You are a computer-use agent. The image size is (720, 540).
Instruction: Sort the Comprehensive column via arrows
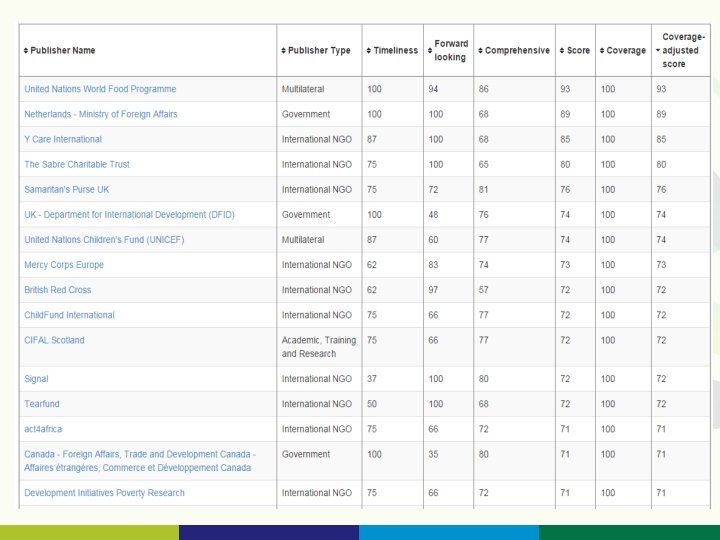480,51
